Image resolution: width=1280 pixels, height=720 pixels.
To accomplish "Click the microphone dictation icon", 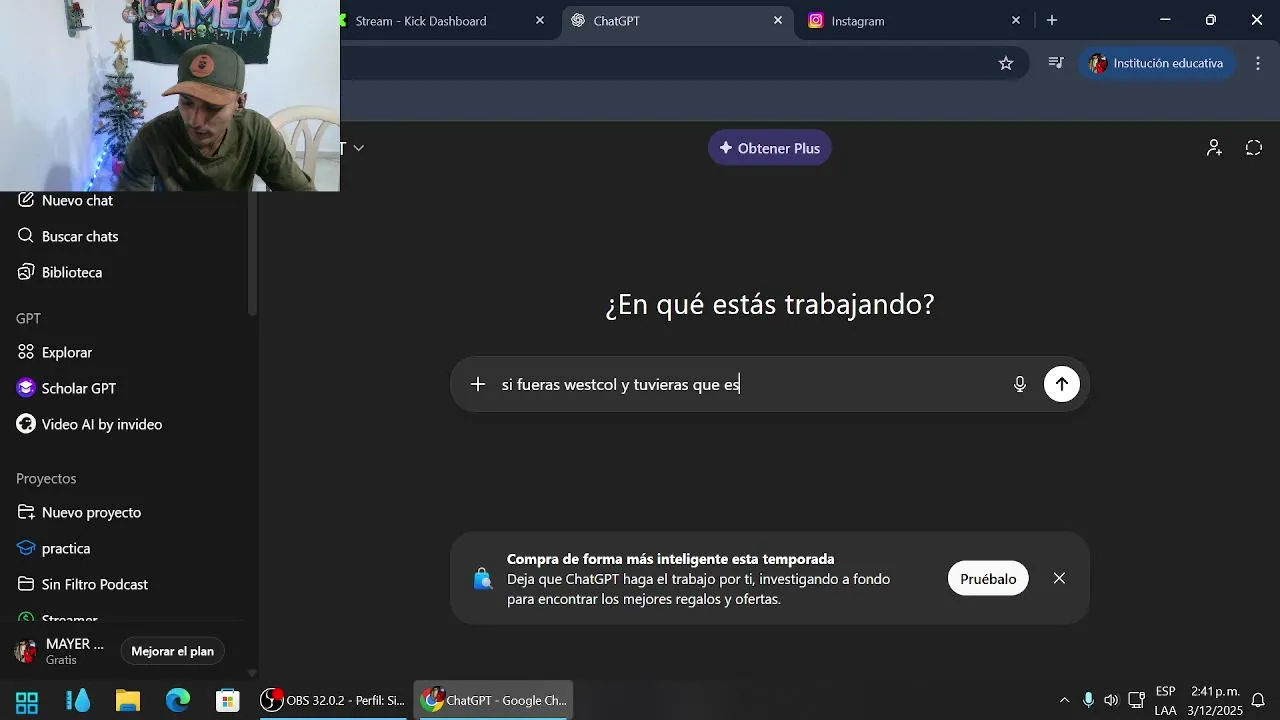I will 1019,384.
